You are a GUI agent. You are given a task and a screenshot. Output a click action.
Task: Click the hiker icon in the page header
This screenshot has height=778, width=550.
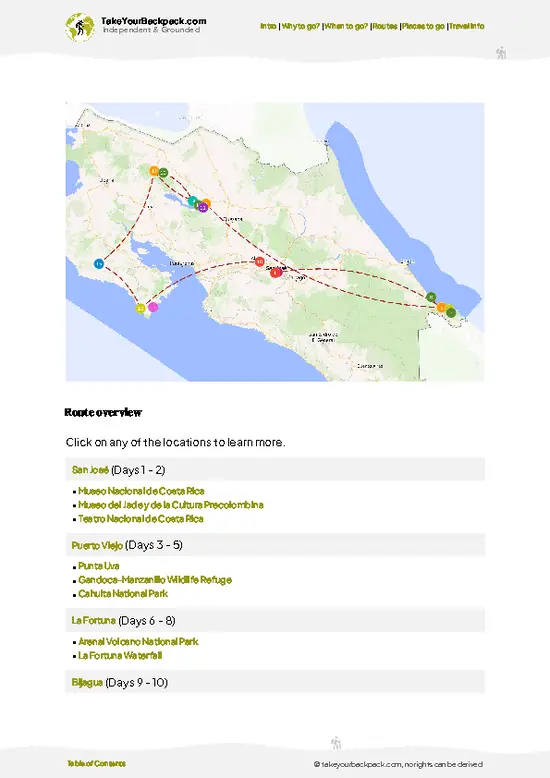pos(501,53)
